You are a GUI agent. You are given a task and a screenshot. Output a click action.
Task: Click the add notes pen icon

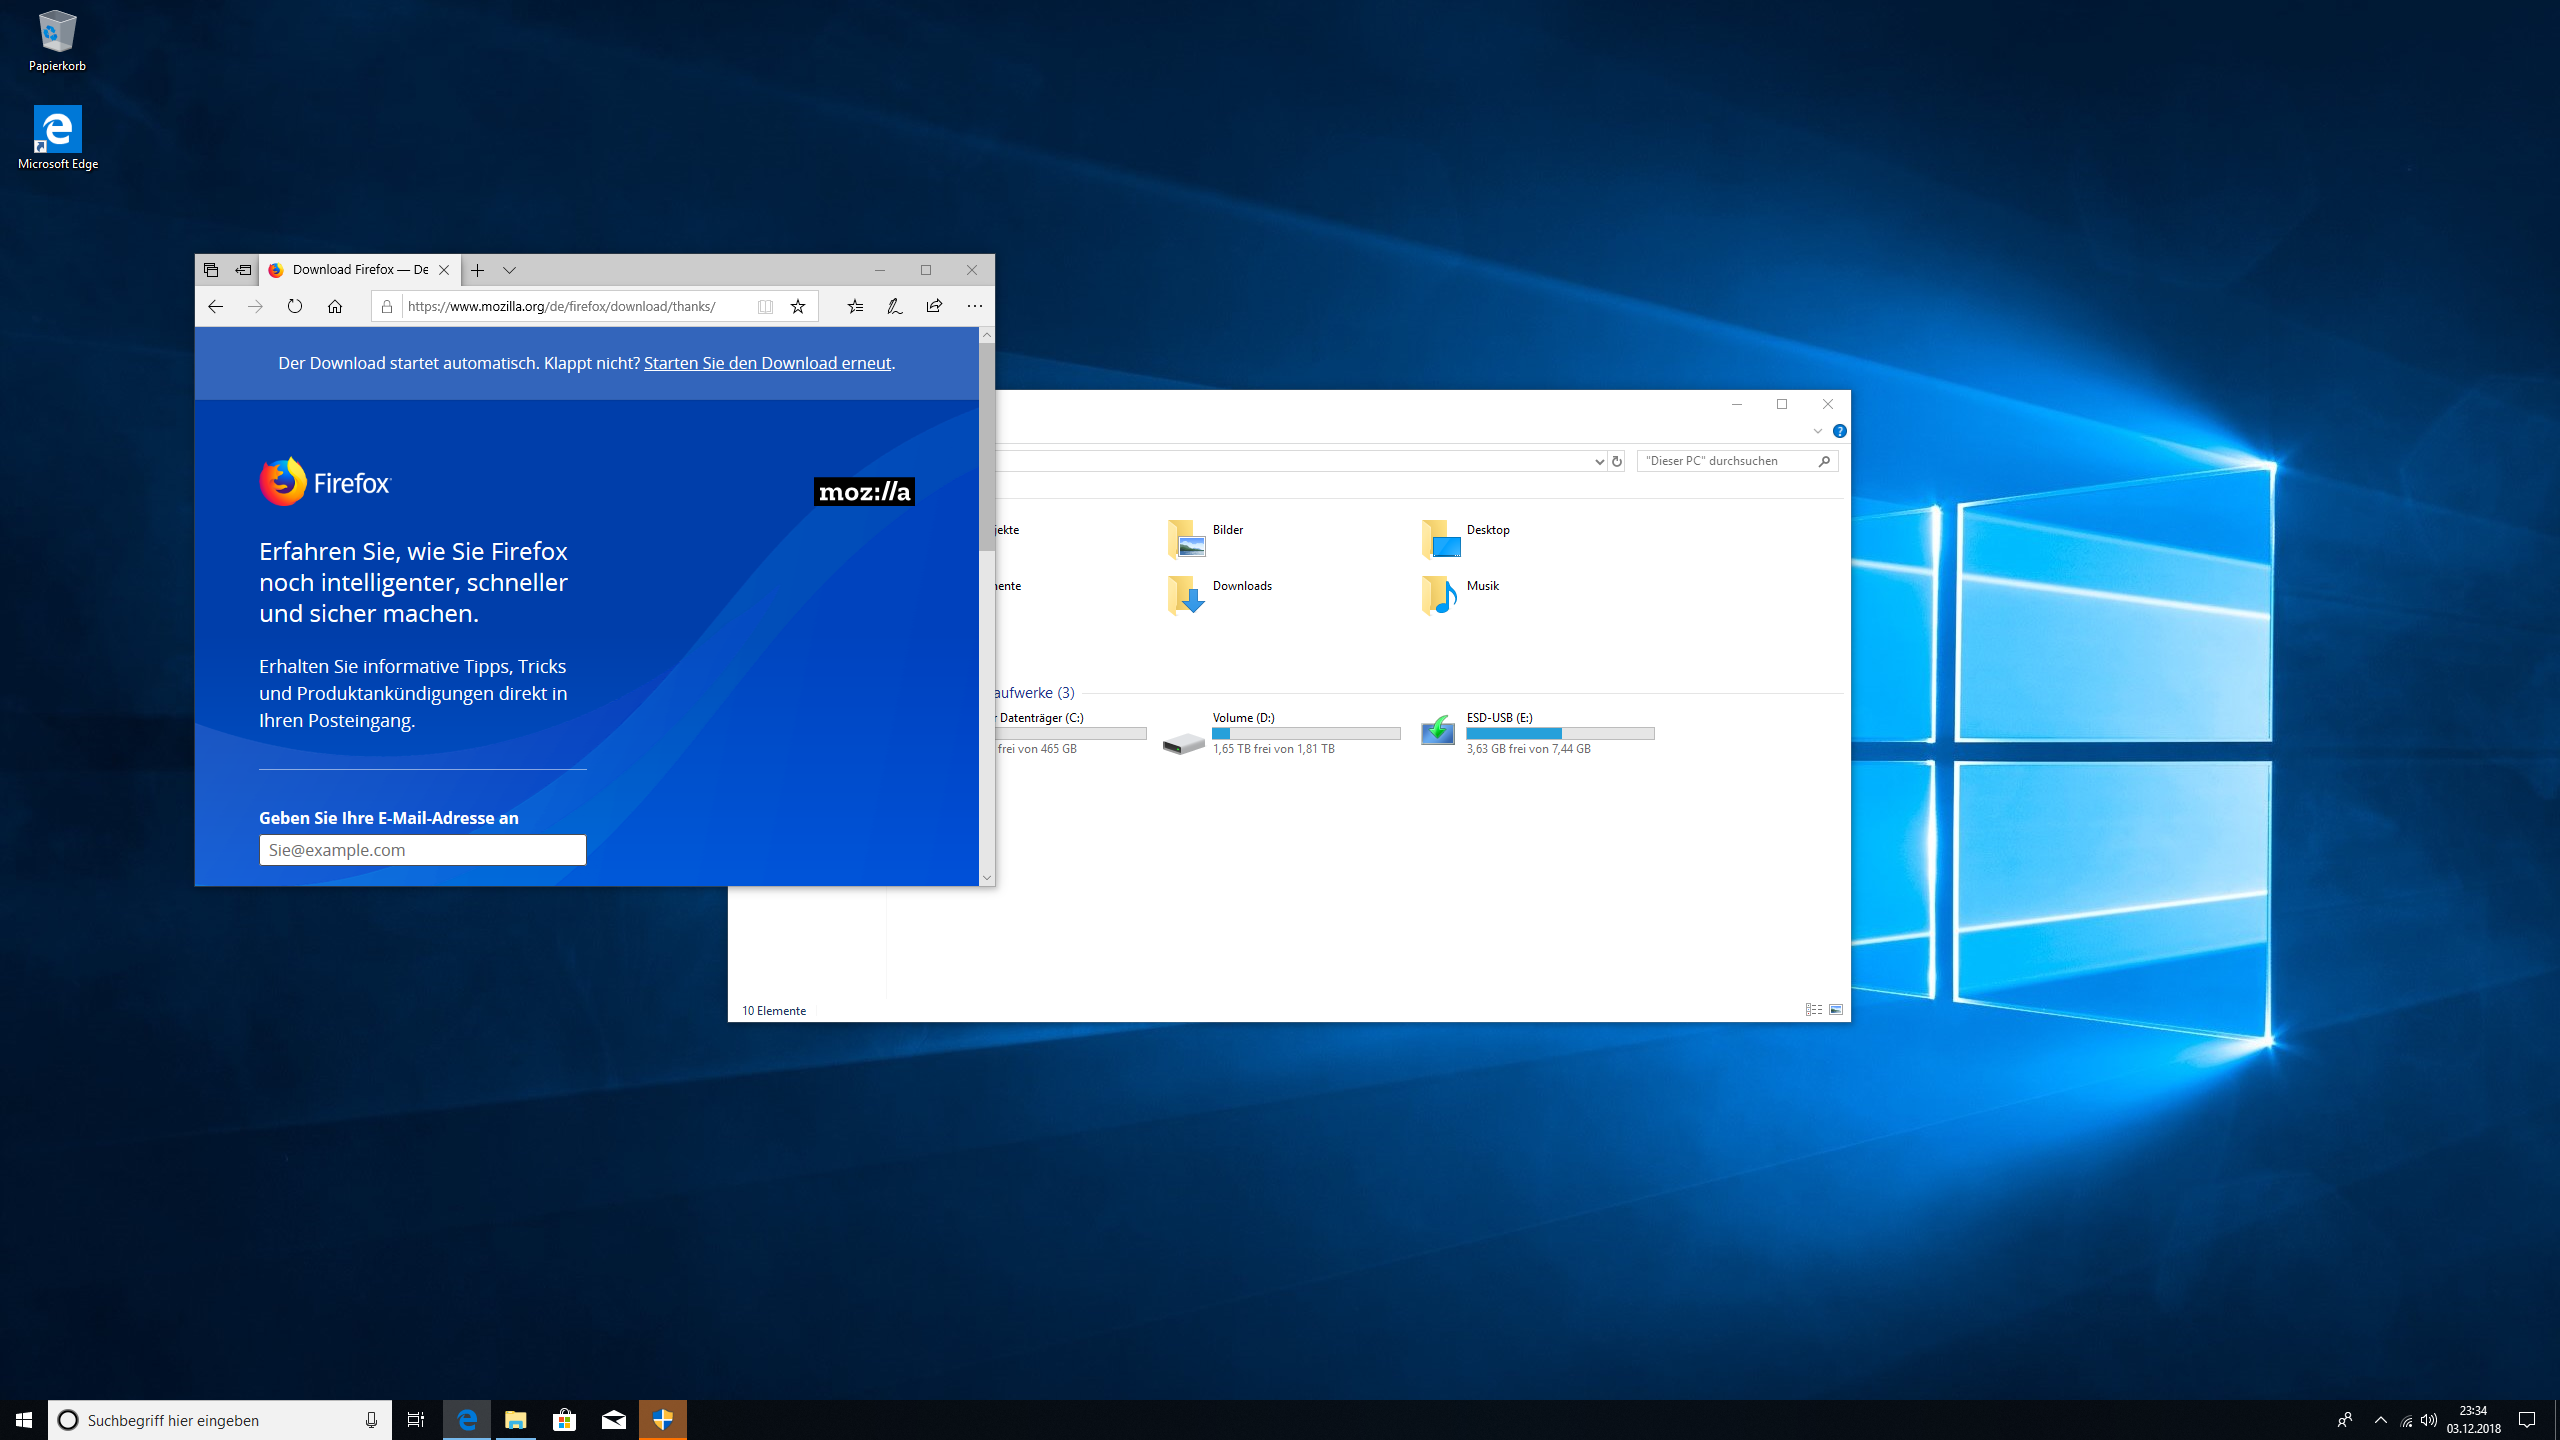click(895, 307)
